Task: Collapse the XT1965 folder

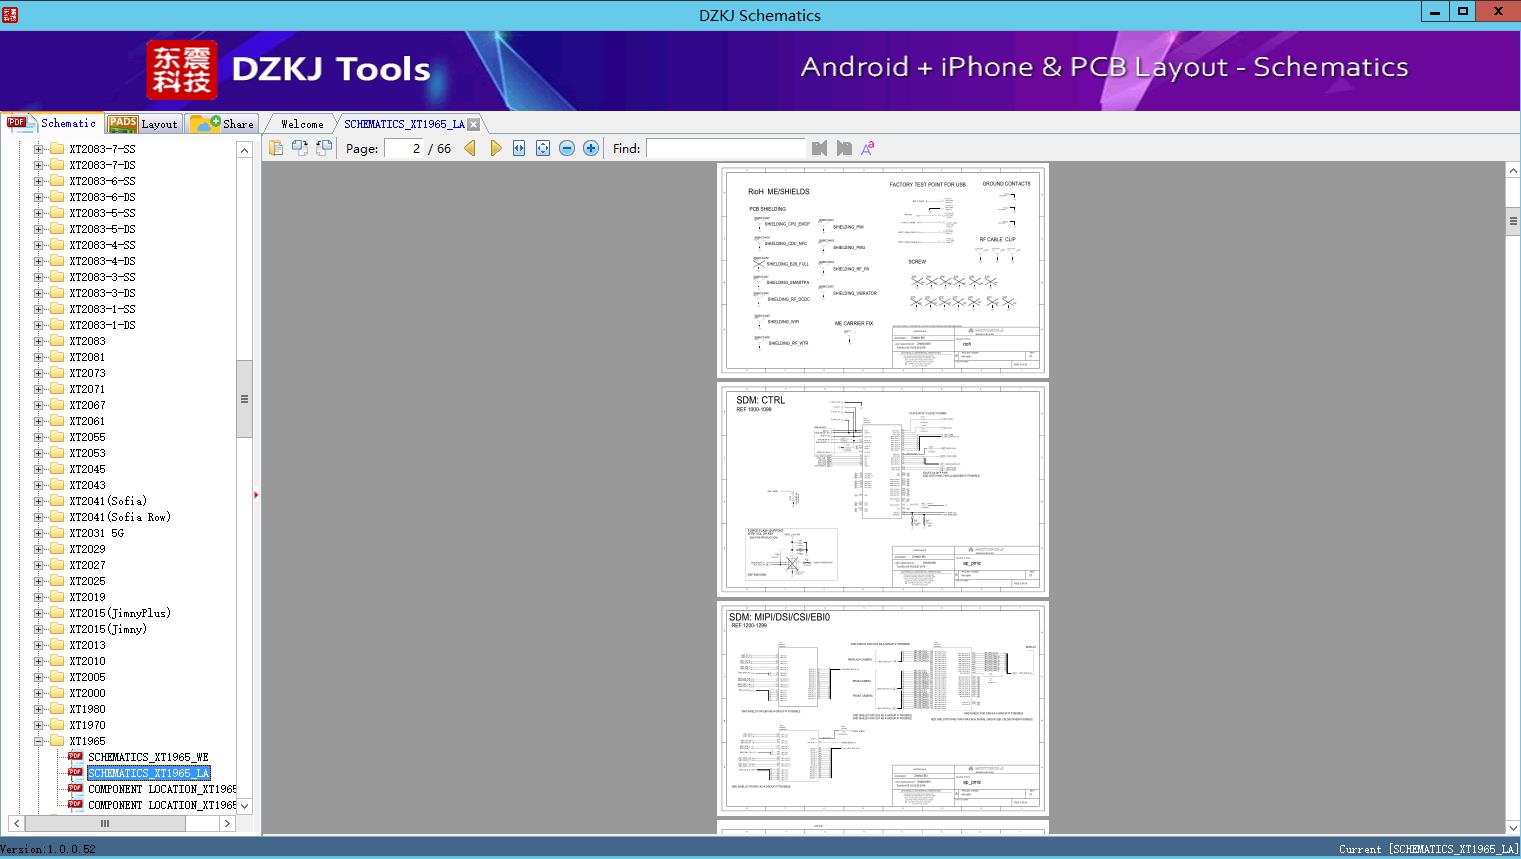Action: [x=39, y=741]
